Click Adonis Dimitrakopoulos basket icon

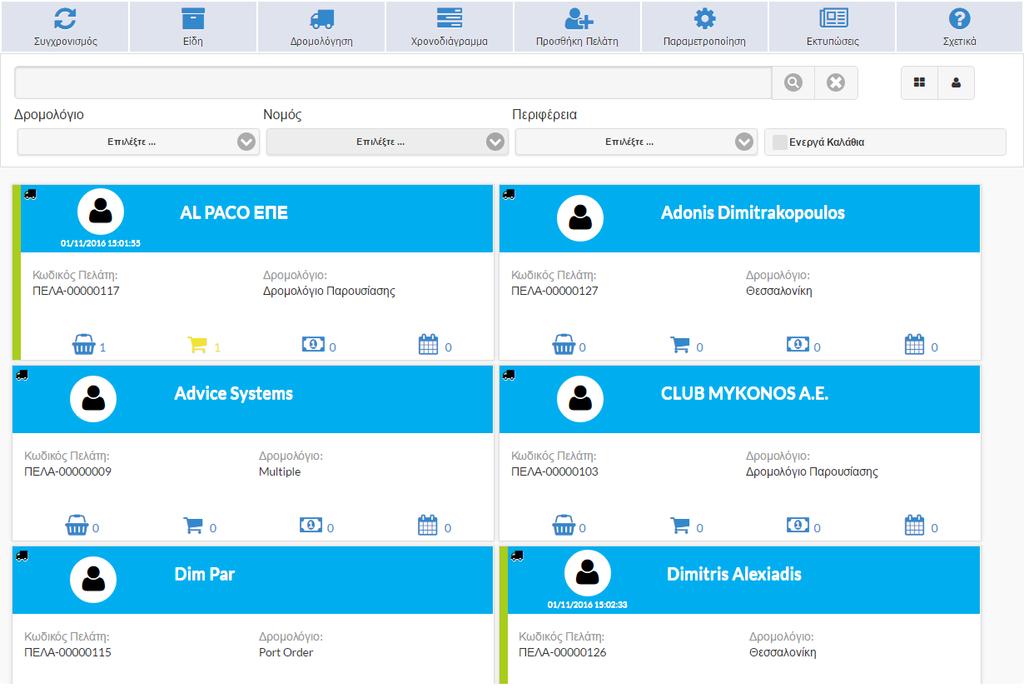[x=564, y=344]
